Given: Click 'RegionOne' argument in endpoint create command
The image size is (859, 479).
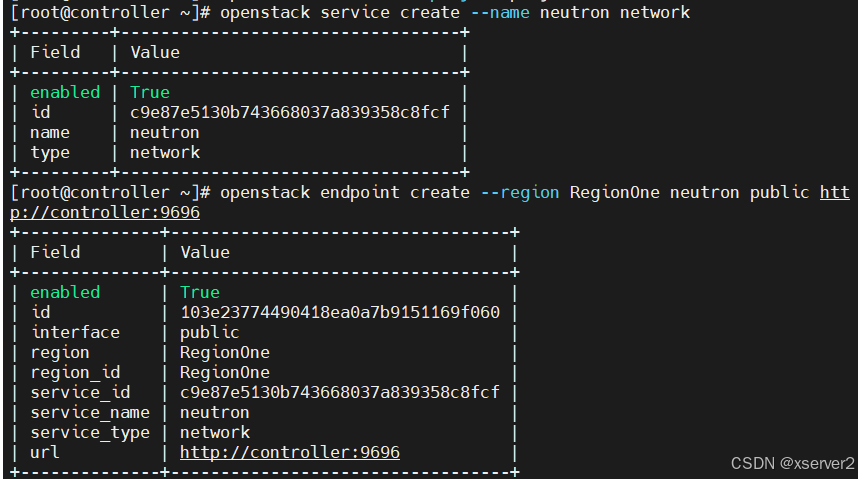Looking at the screenshot, I should coord(614,192).
